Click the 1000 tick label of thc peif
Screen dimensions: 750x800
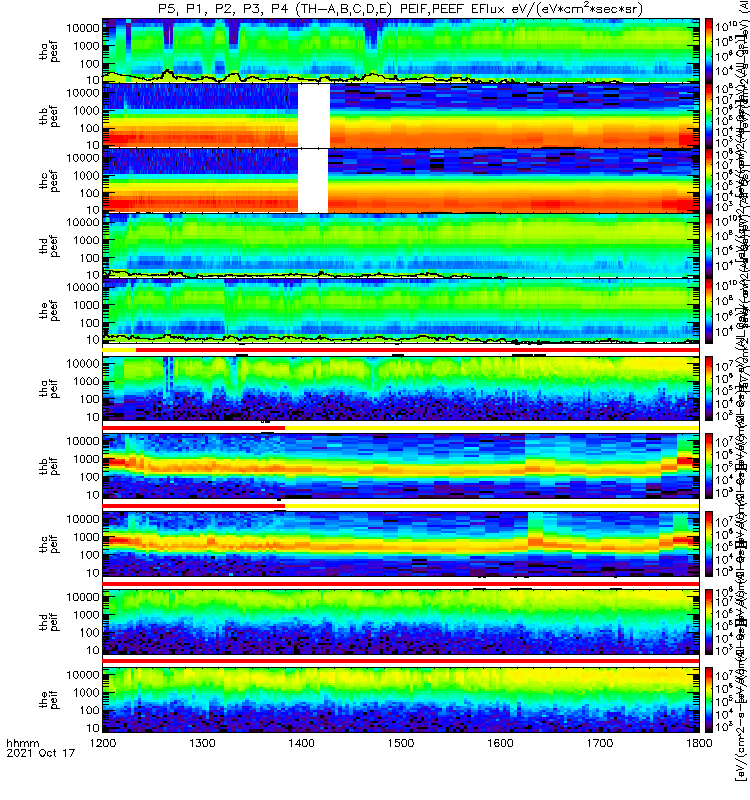pyautogui.click(x=86, y=537)
